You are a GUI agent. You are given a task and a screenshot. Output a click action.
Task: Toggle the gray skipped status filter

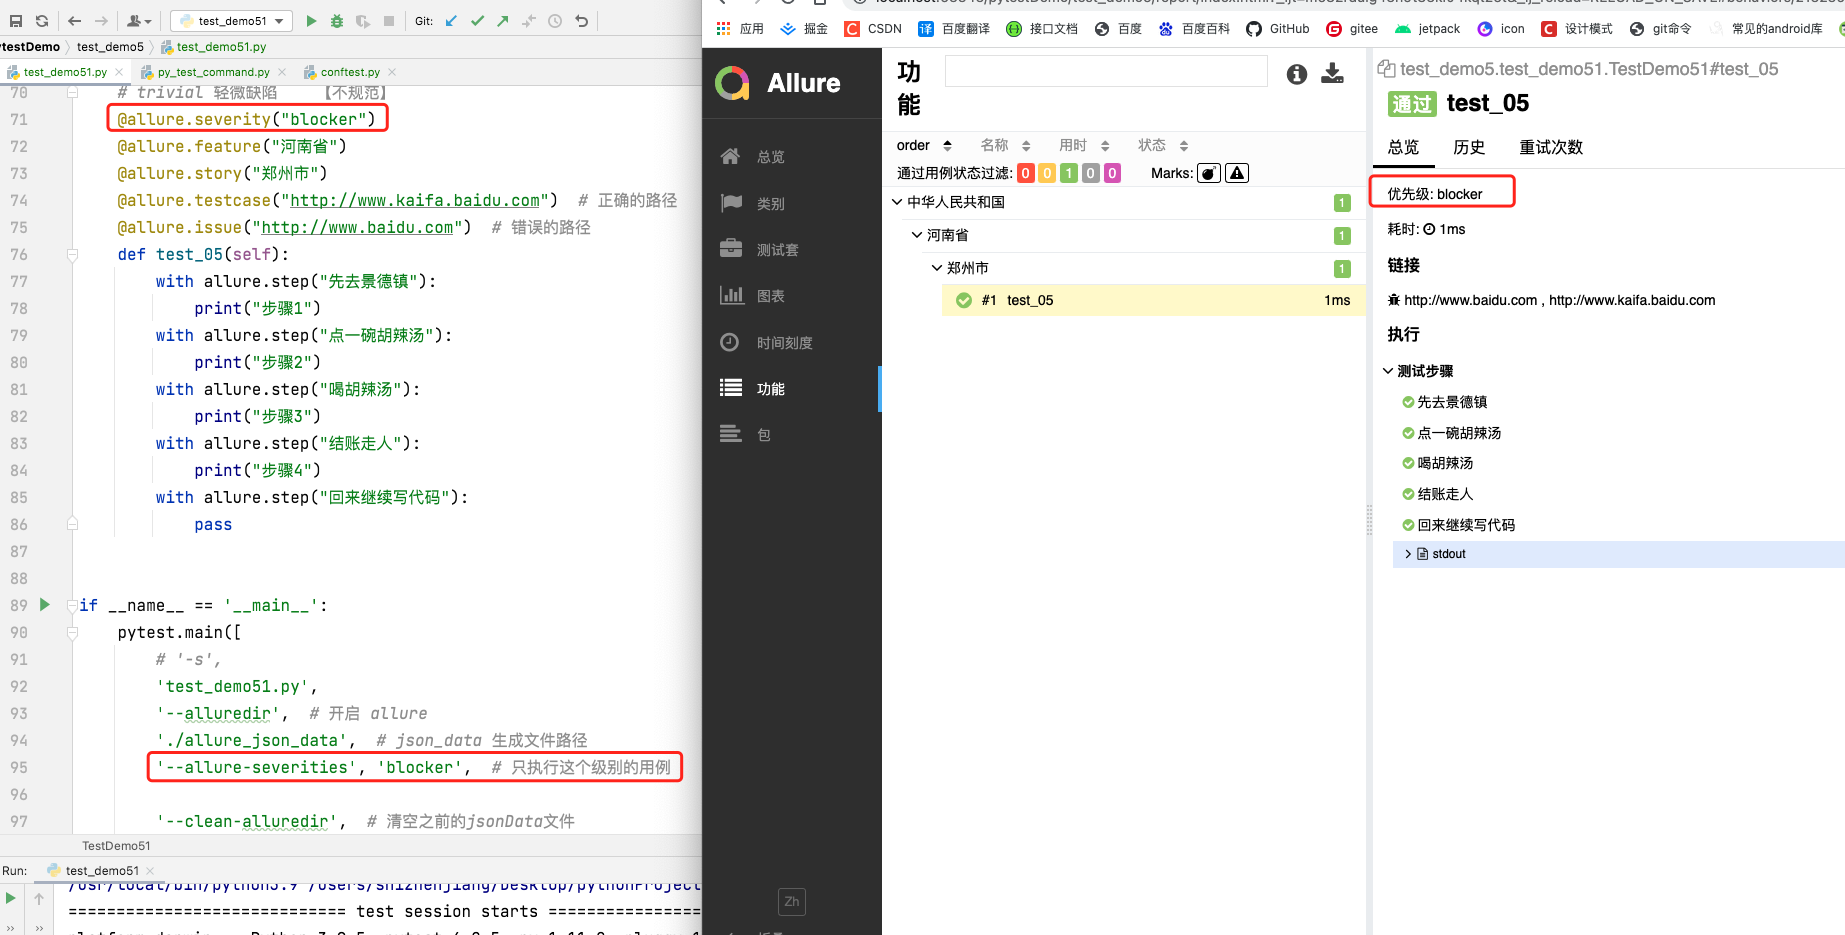coord(1090,173)
